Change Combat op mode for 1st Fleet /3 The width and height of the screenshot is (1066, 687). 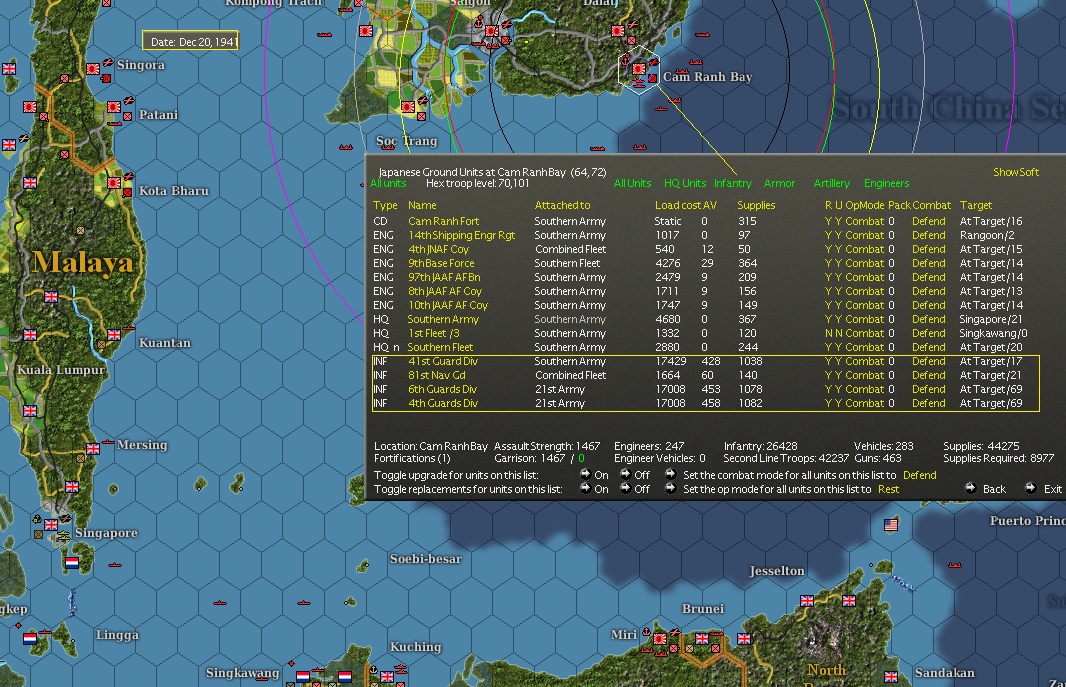click(x=865, y=333)
